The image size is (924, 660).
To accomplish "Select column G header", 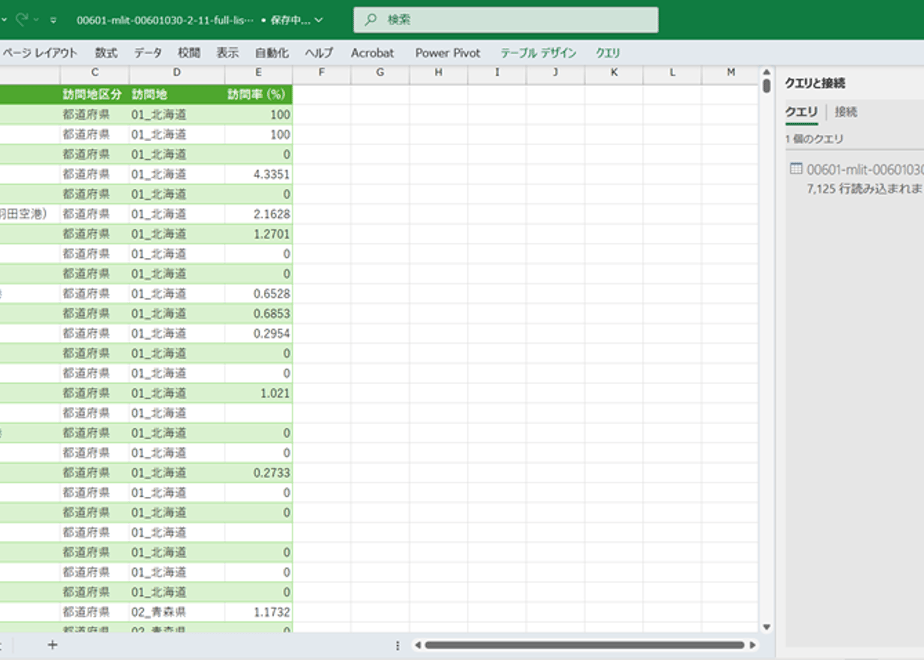I will coord(380,72).
